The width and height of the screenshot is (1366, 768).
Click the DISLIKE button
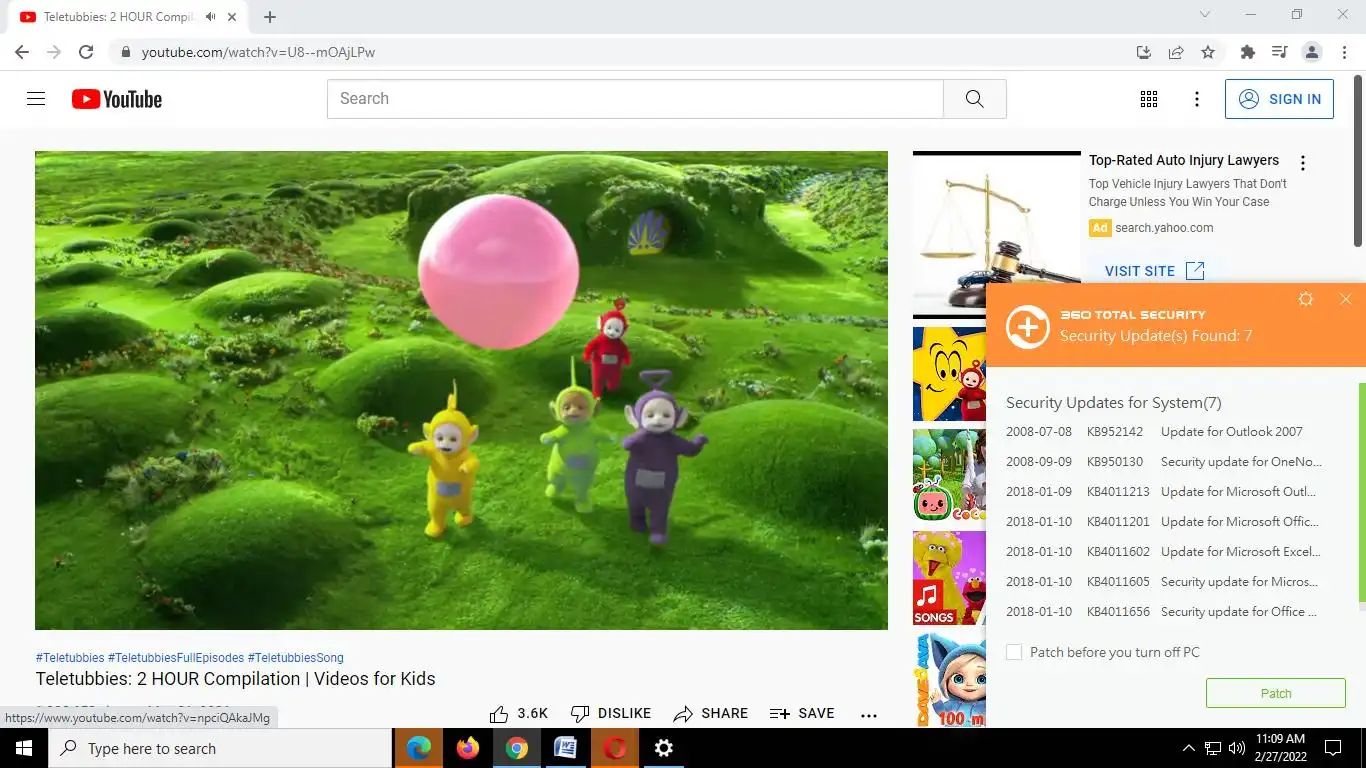[610, 713]
